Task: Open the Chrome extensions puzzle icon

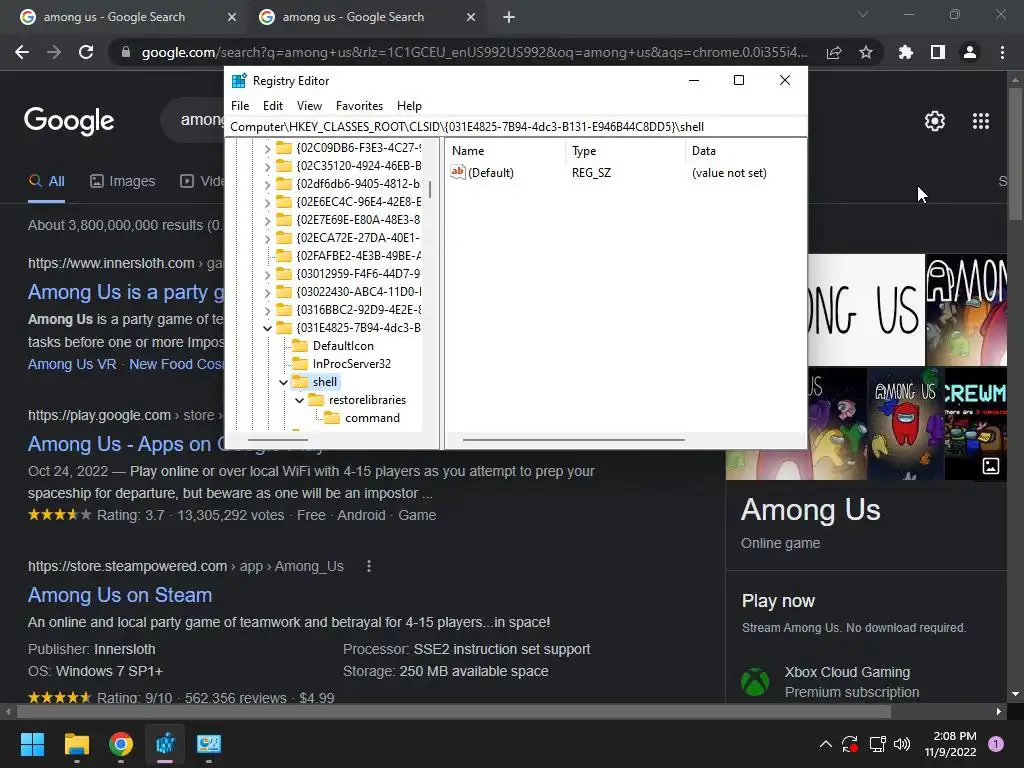Action: click(905, 52)
